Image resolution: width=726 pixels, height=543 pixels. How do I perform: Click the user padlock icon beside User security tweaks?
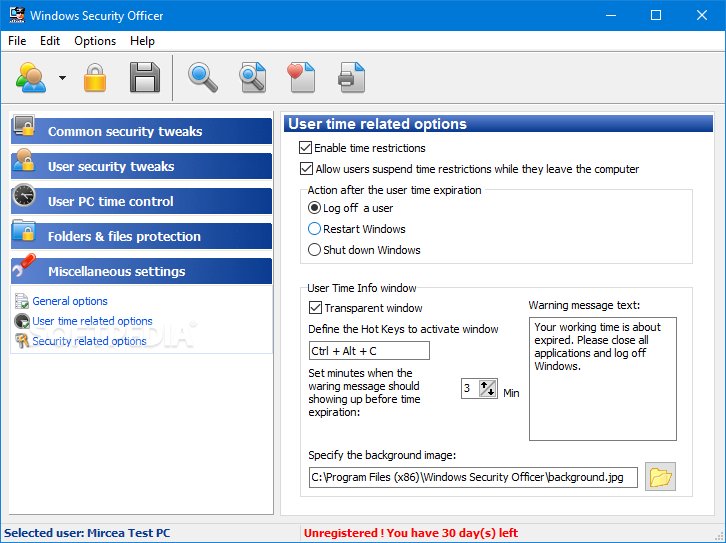click(x=24, y=160)
